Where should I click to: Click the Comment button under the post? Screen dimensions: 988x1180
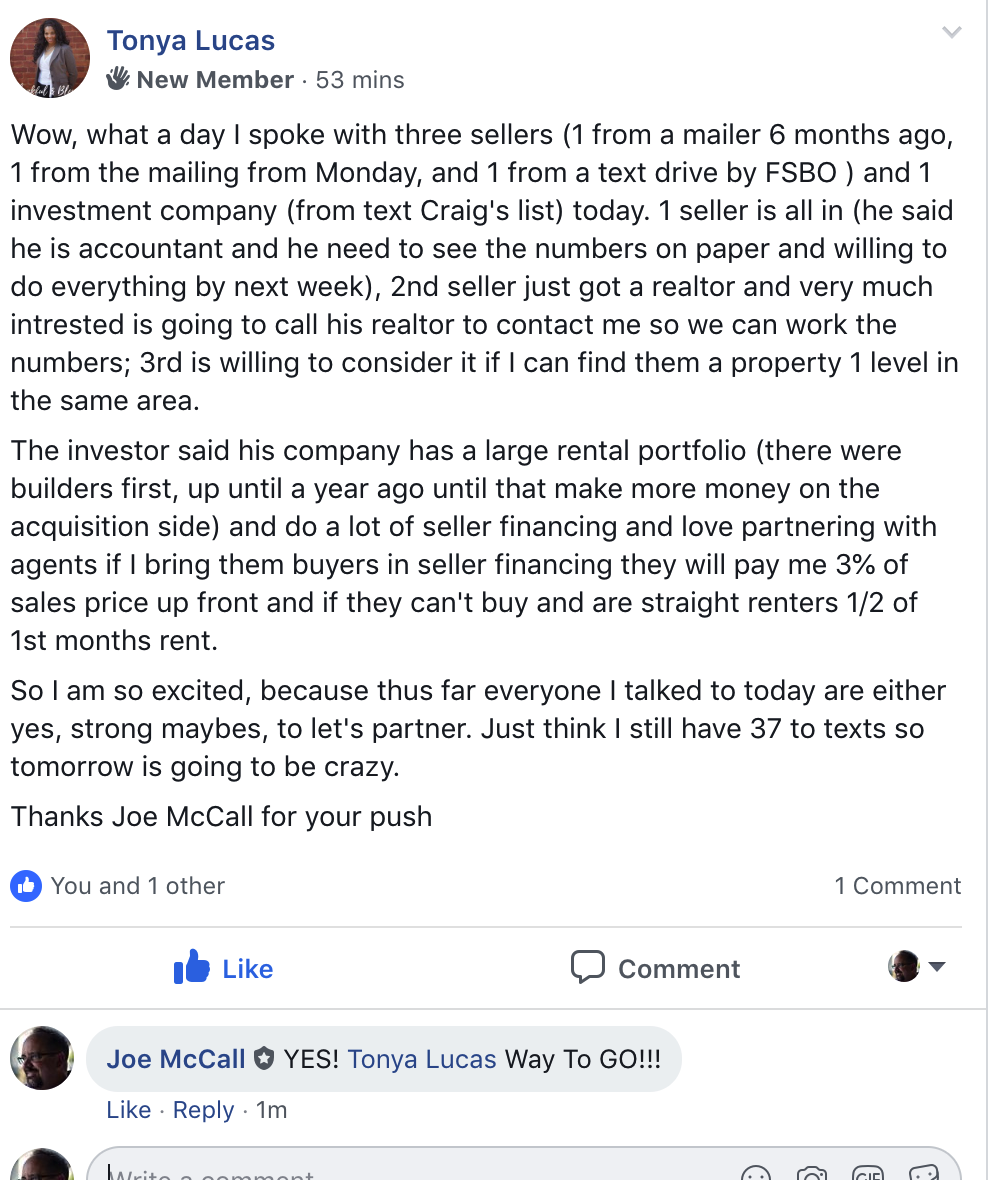pyautogui.click(x=656, y=968)
